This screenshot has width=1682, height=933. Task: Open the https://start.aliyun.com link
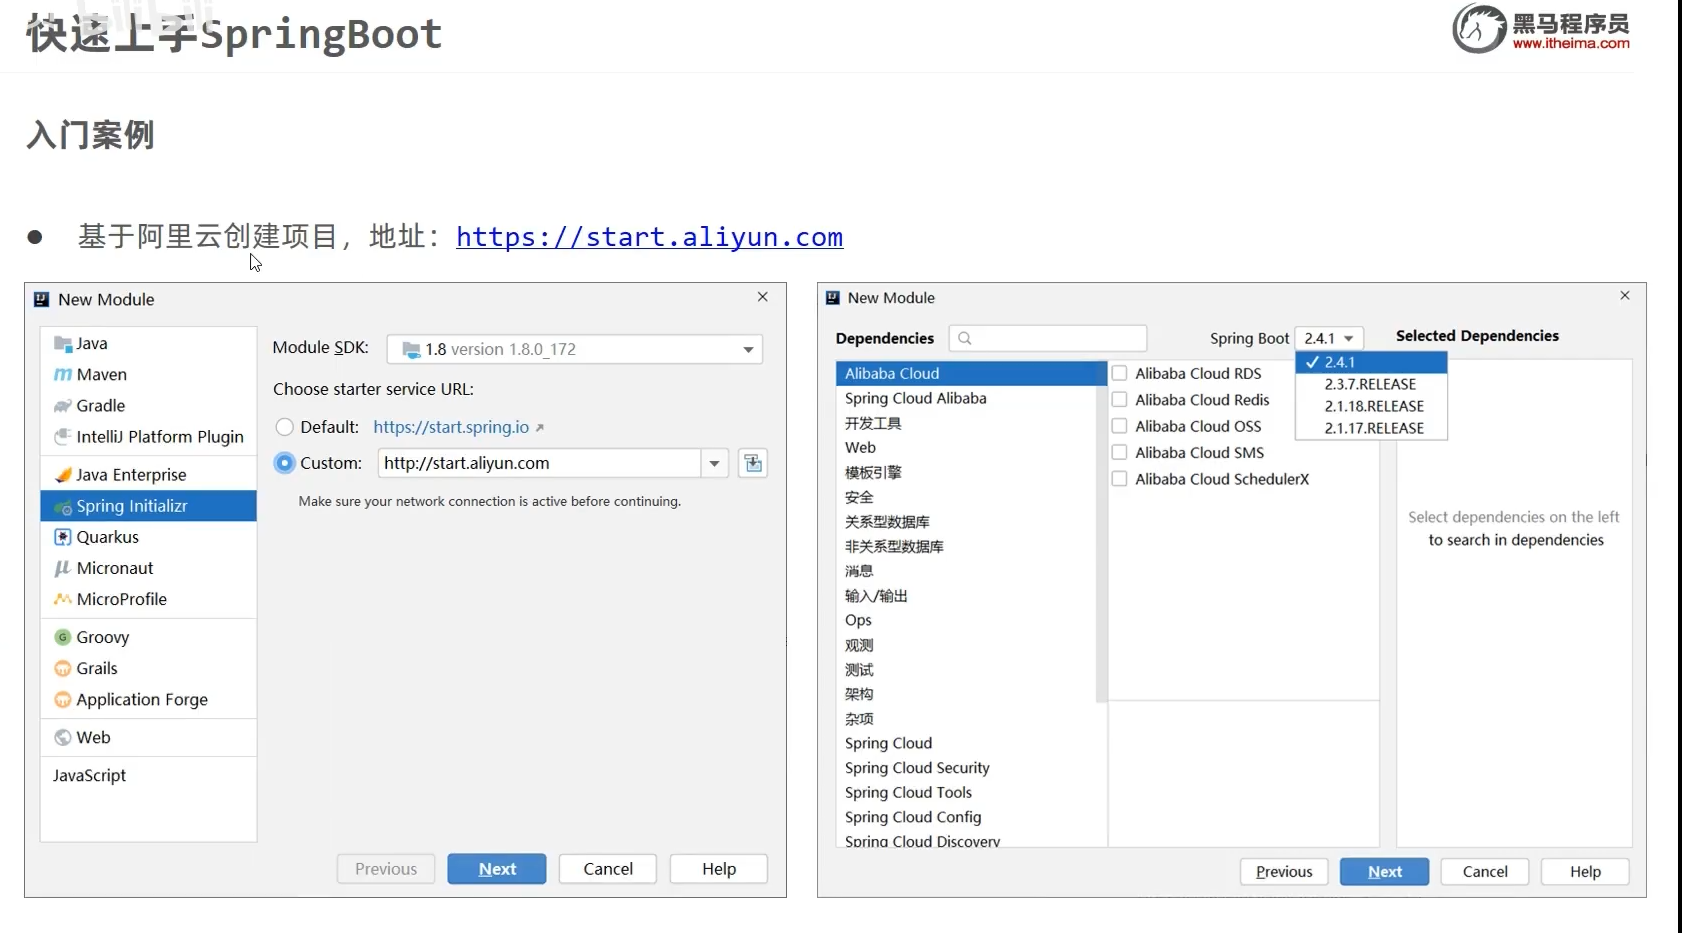coord(650,237)
